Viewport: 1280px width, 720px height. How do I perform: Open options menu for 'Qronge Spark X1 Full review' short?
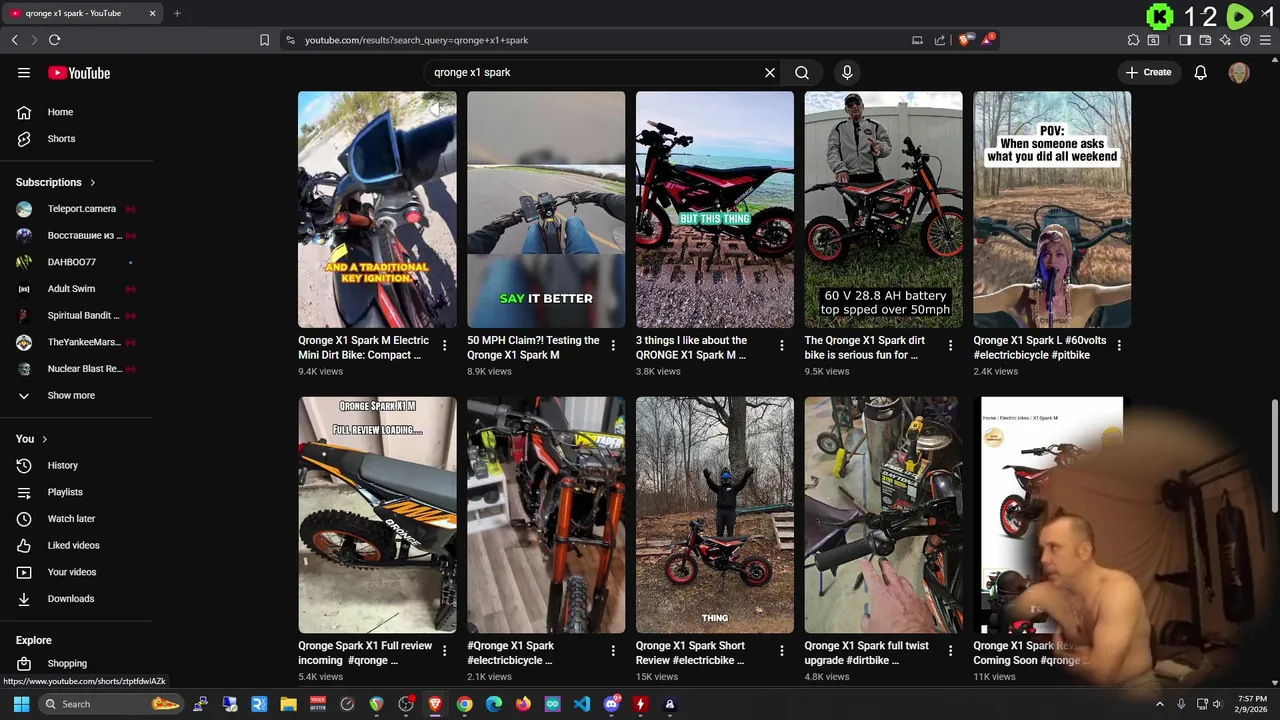pos(444,651)
